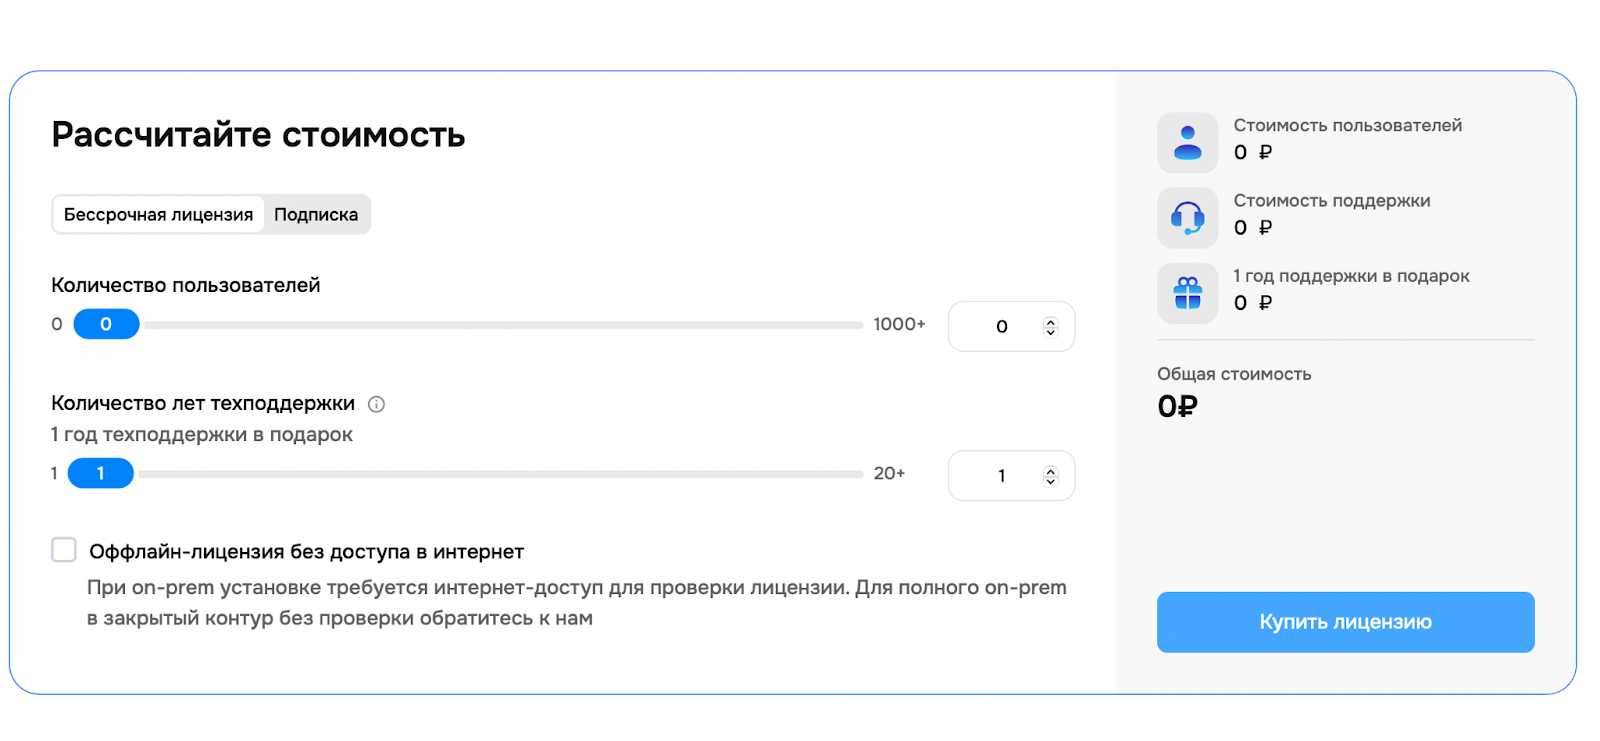This screenshot has height=741, width=1600.
Task: Click the support years number input field
Action: [x=1000, y=475]
